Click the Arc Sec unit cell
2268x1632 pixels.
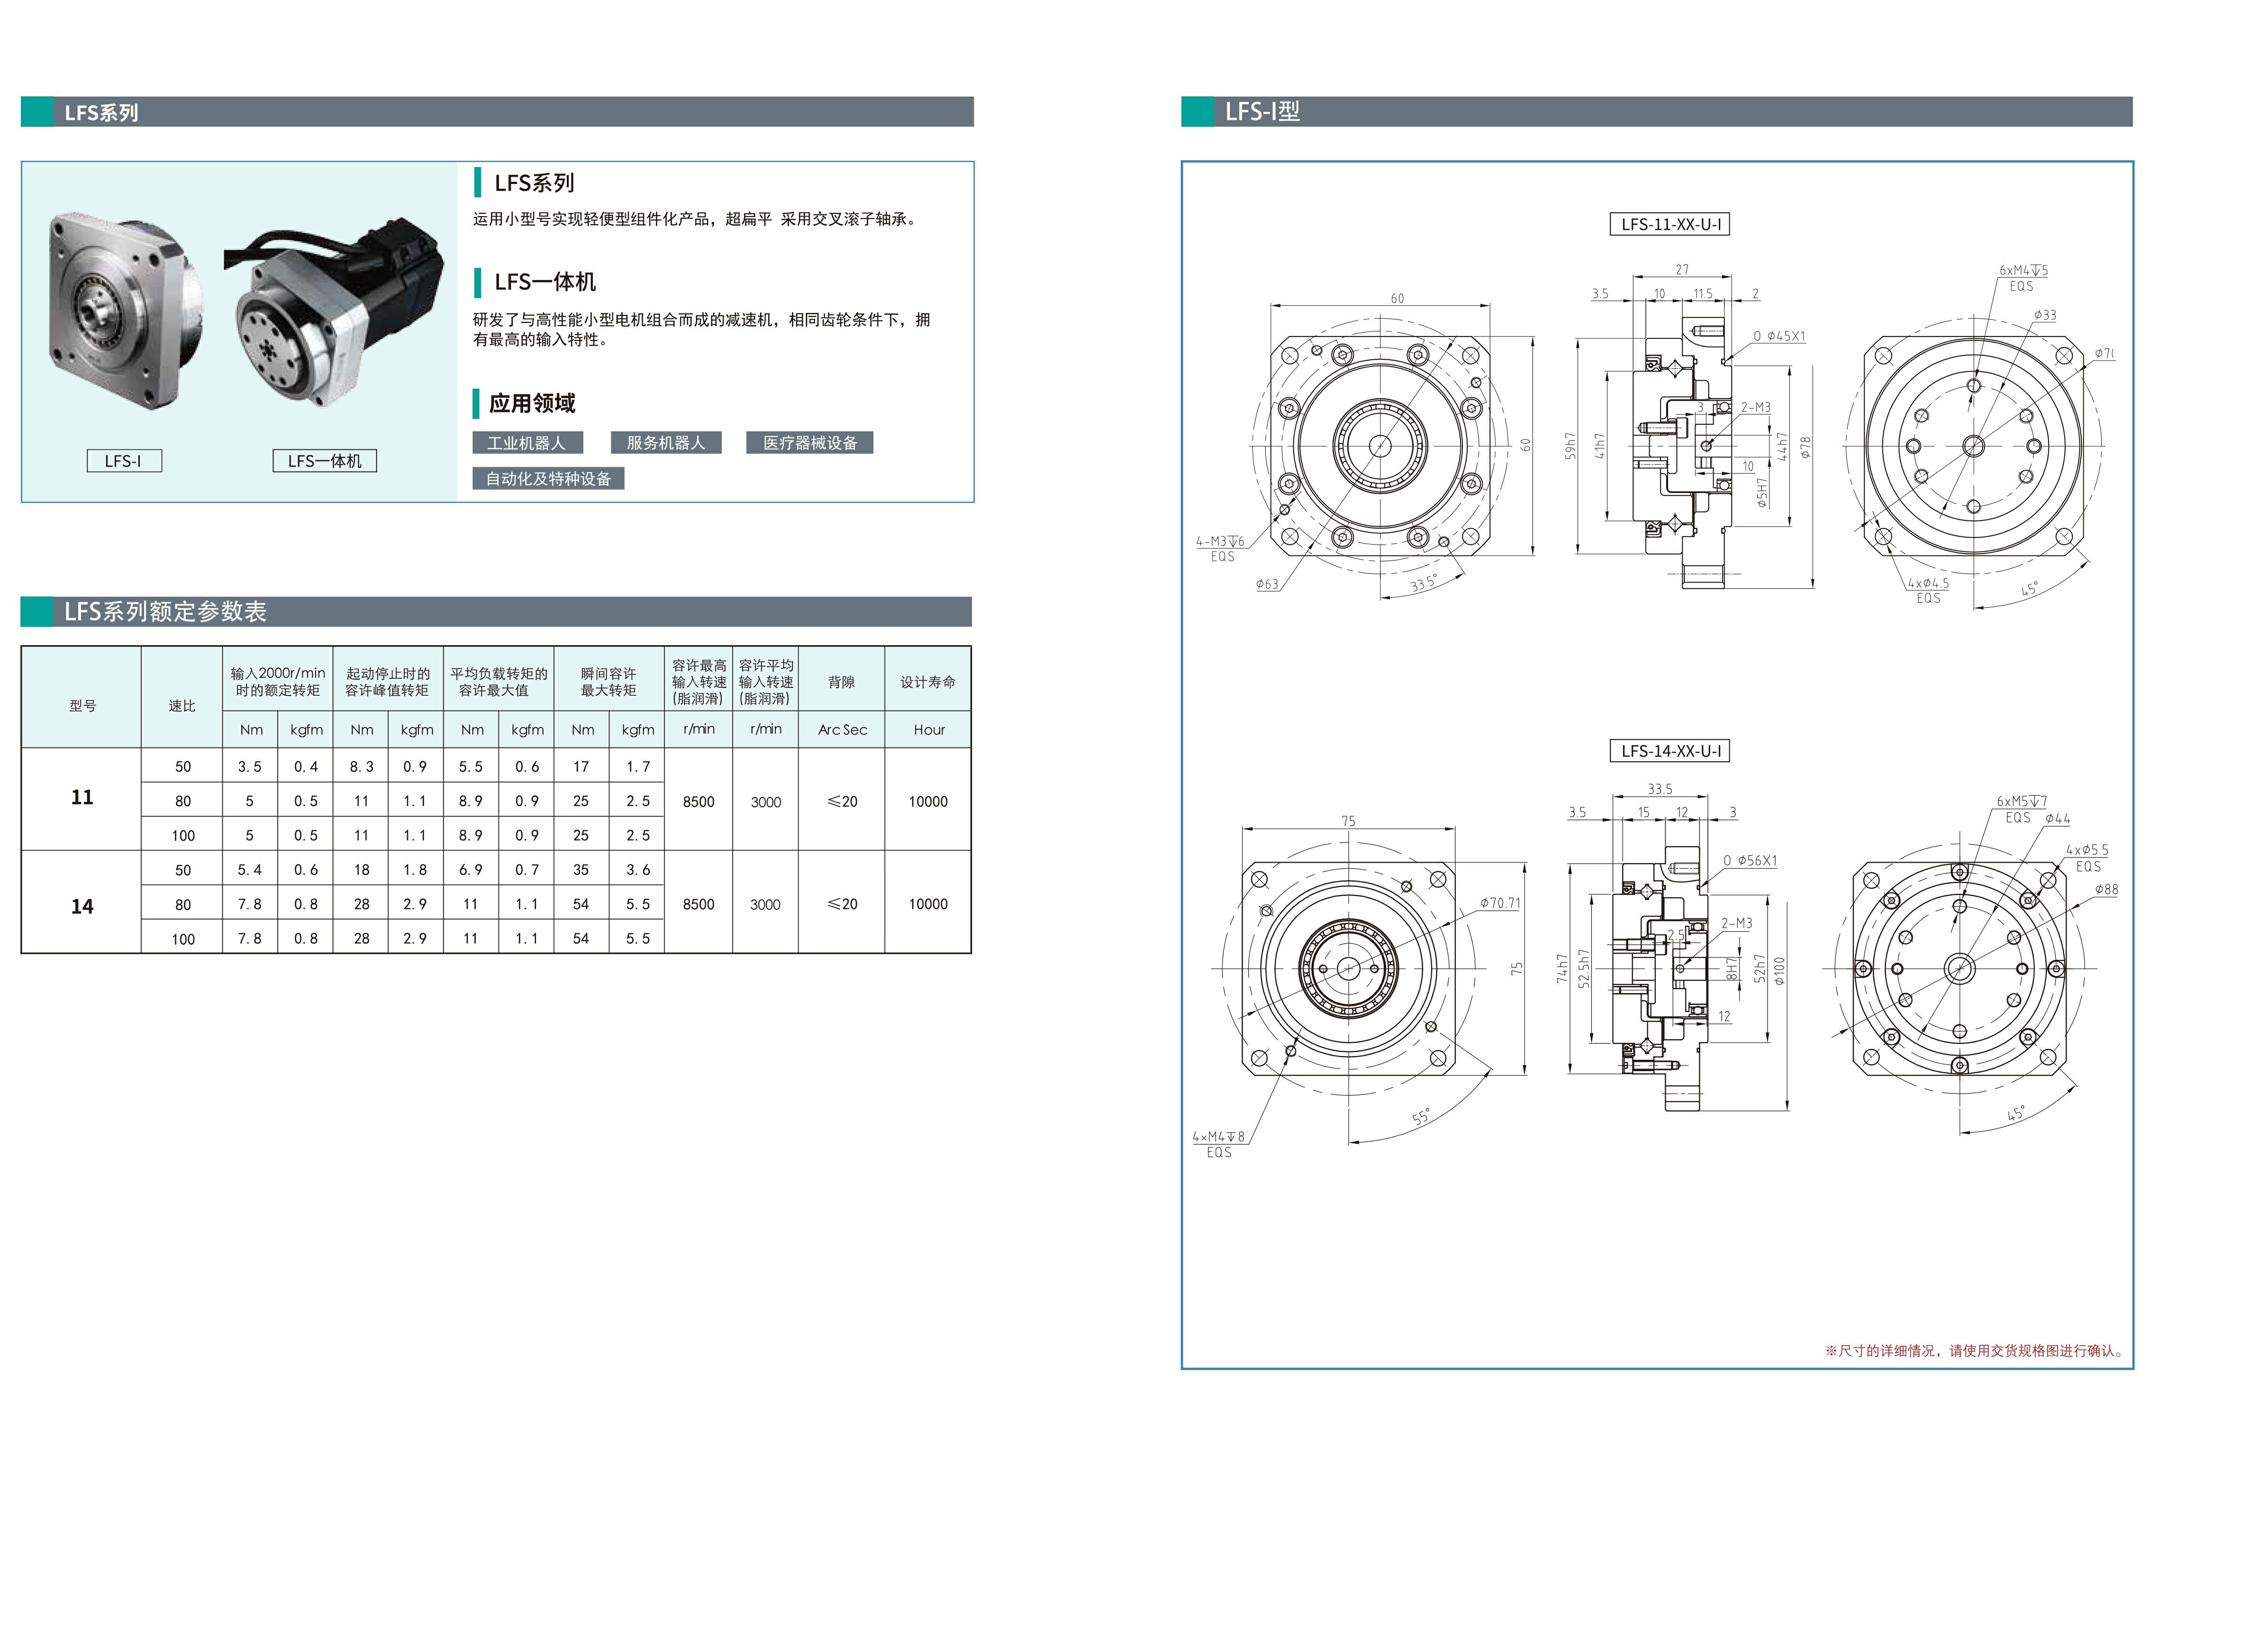click(x=842, y=730)
